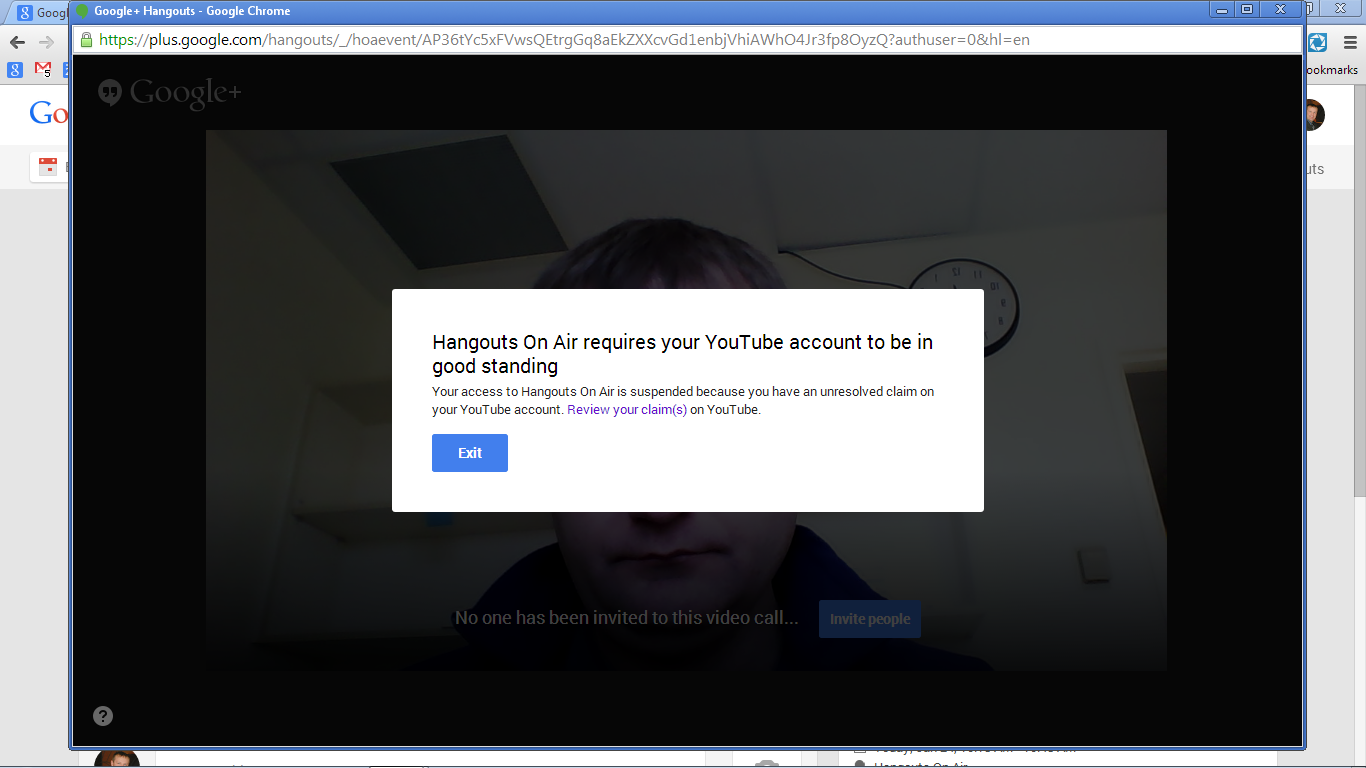Click the green Hangouts icon in the title bar
The height and width of the screenshot is (768, 1366).
coord(83,11)
